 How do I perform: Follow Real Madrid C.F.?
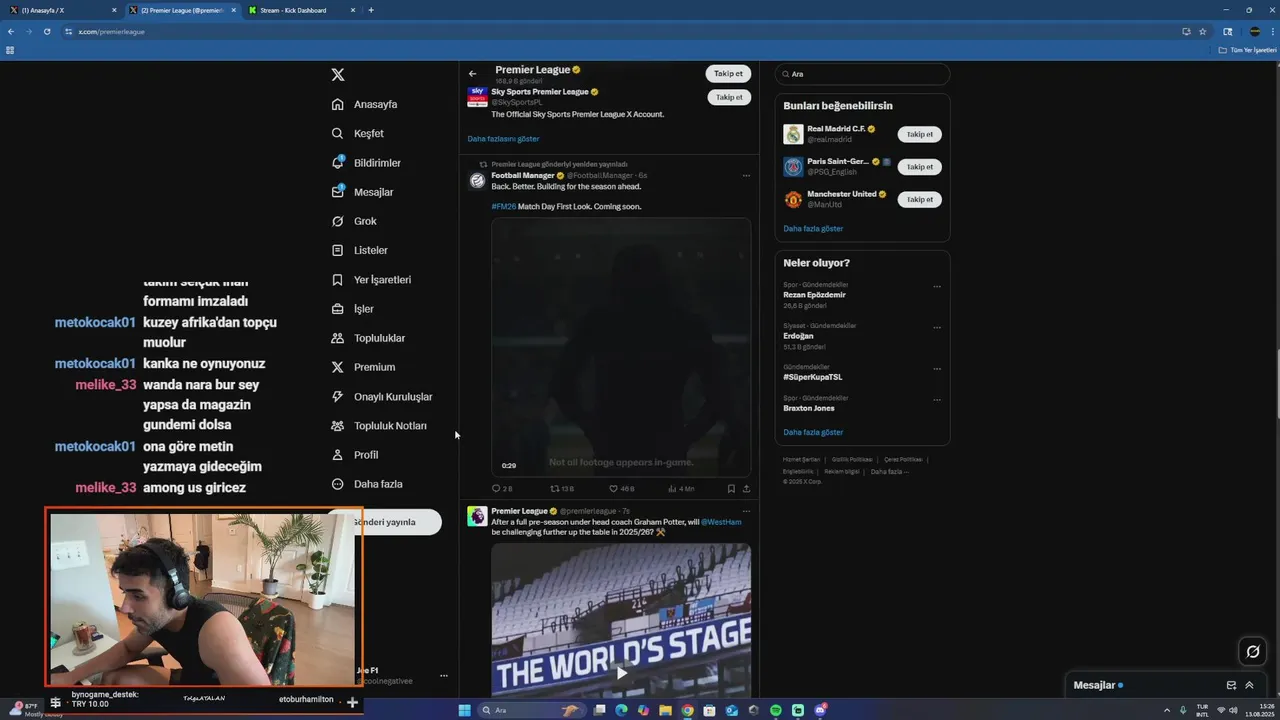919,134
